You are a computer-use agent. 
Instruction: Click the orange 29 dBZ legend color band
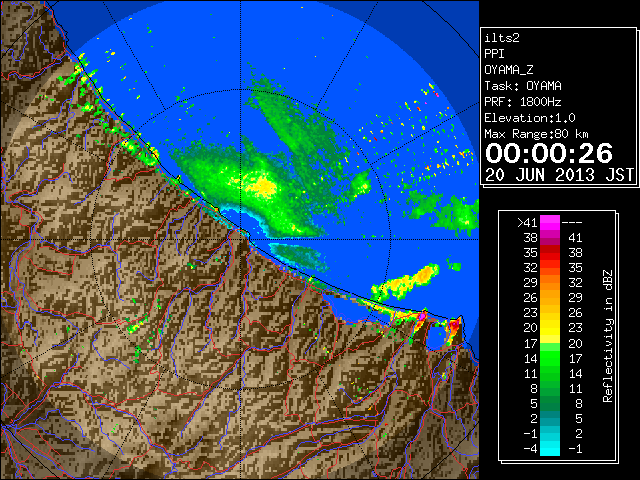click(x=550, y=282)
